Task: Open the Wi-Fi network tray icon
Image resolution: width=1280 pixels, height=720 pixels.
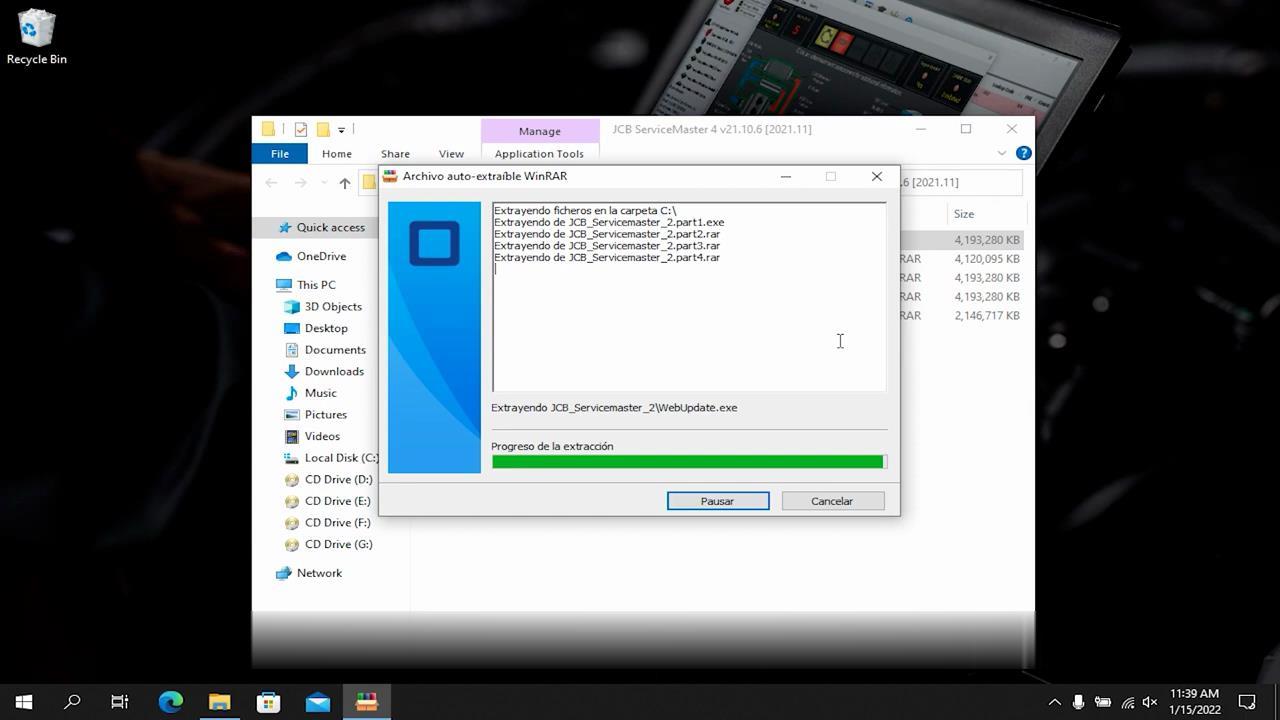Action: coord(1128,702)
